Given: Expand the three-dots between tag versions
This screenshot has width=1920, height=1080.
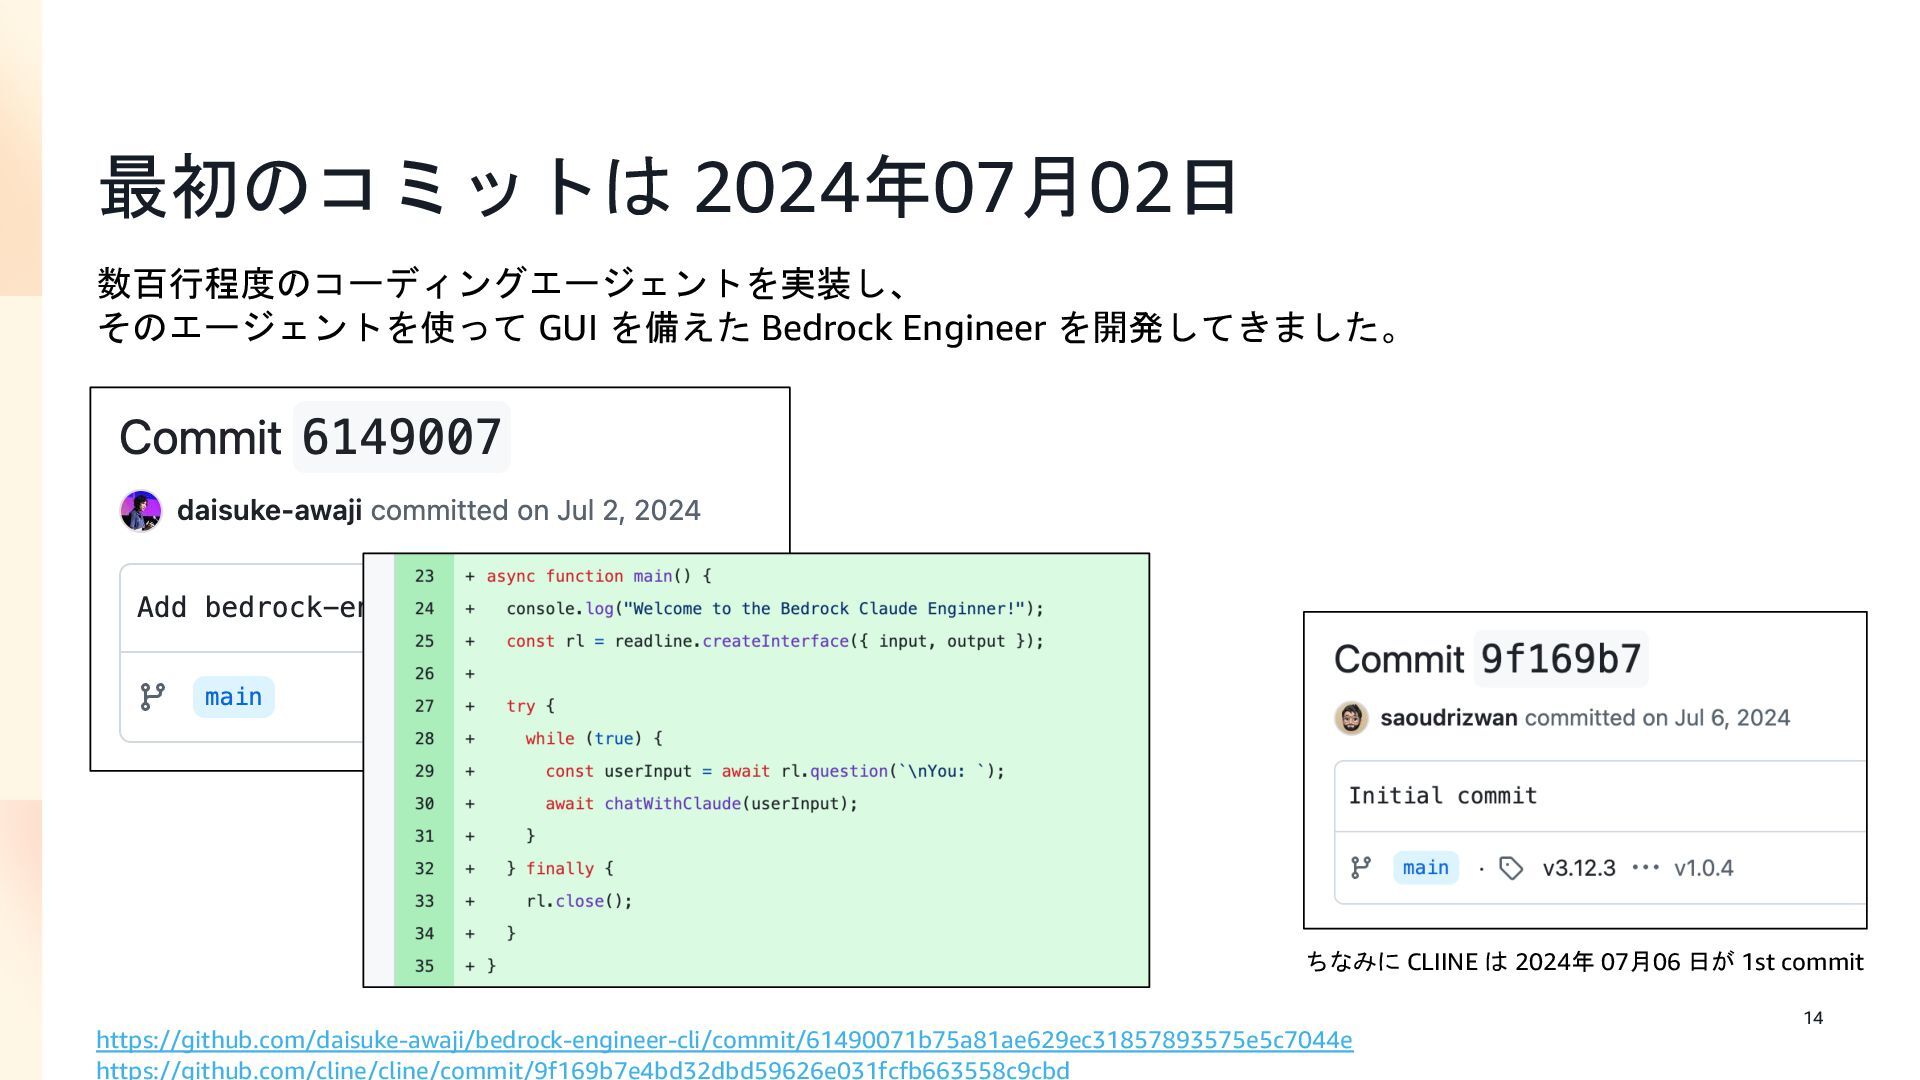Looking at the screenshot, I should 1645,868.
